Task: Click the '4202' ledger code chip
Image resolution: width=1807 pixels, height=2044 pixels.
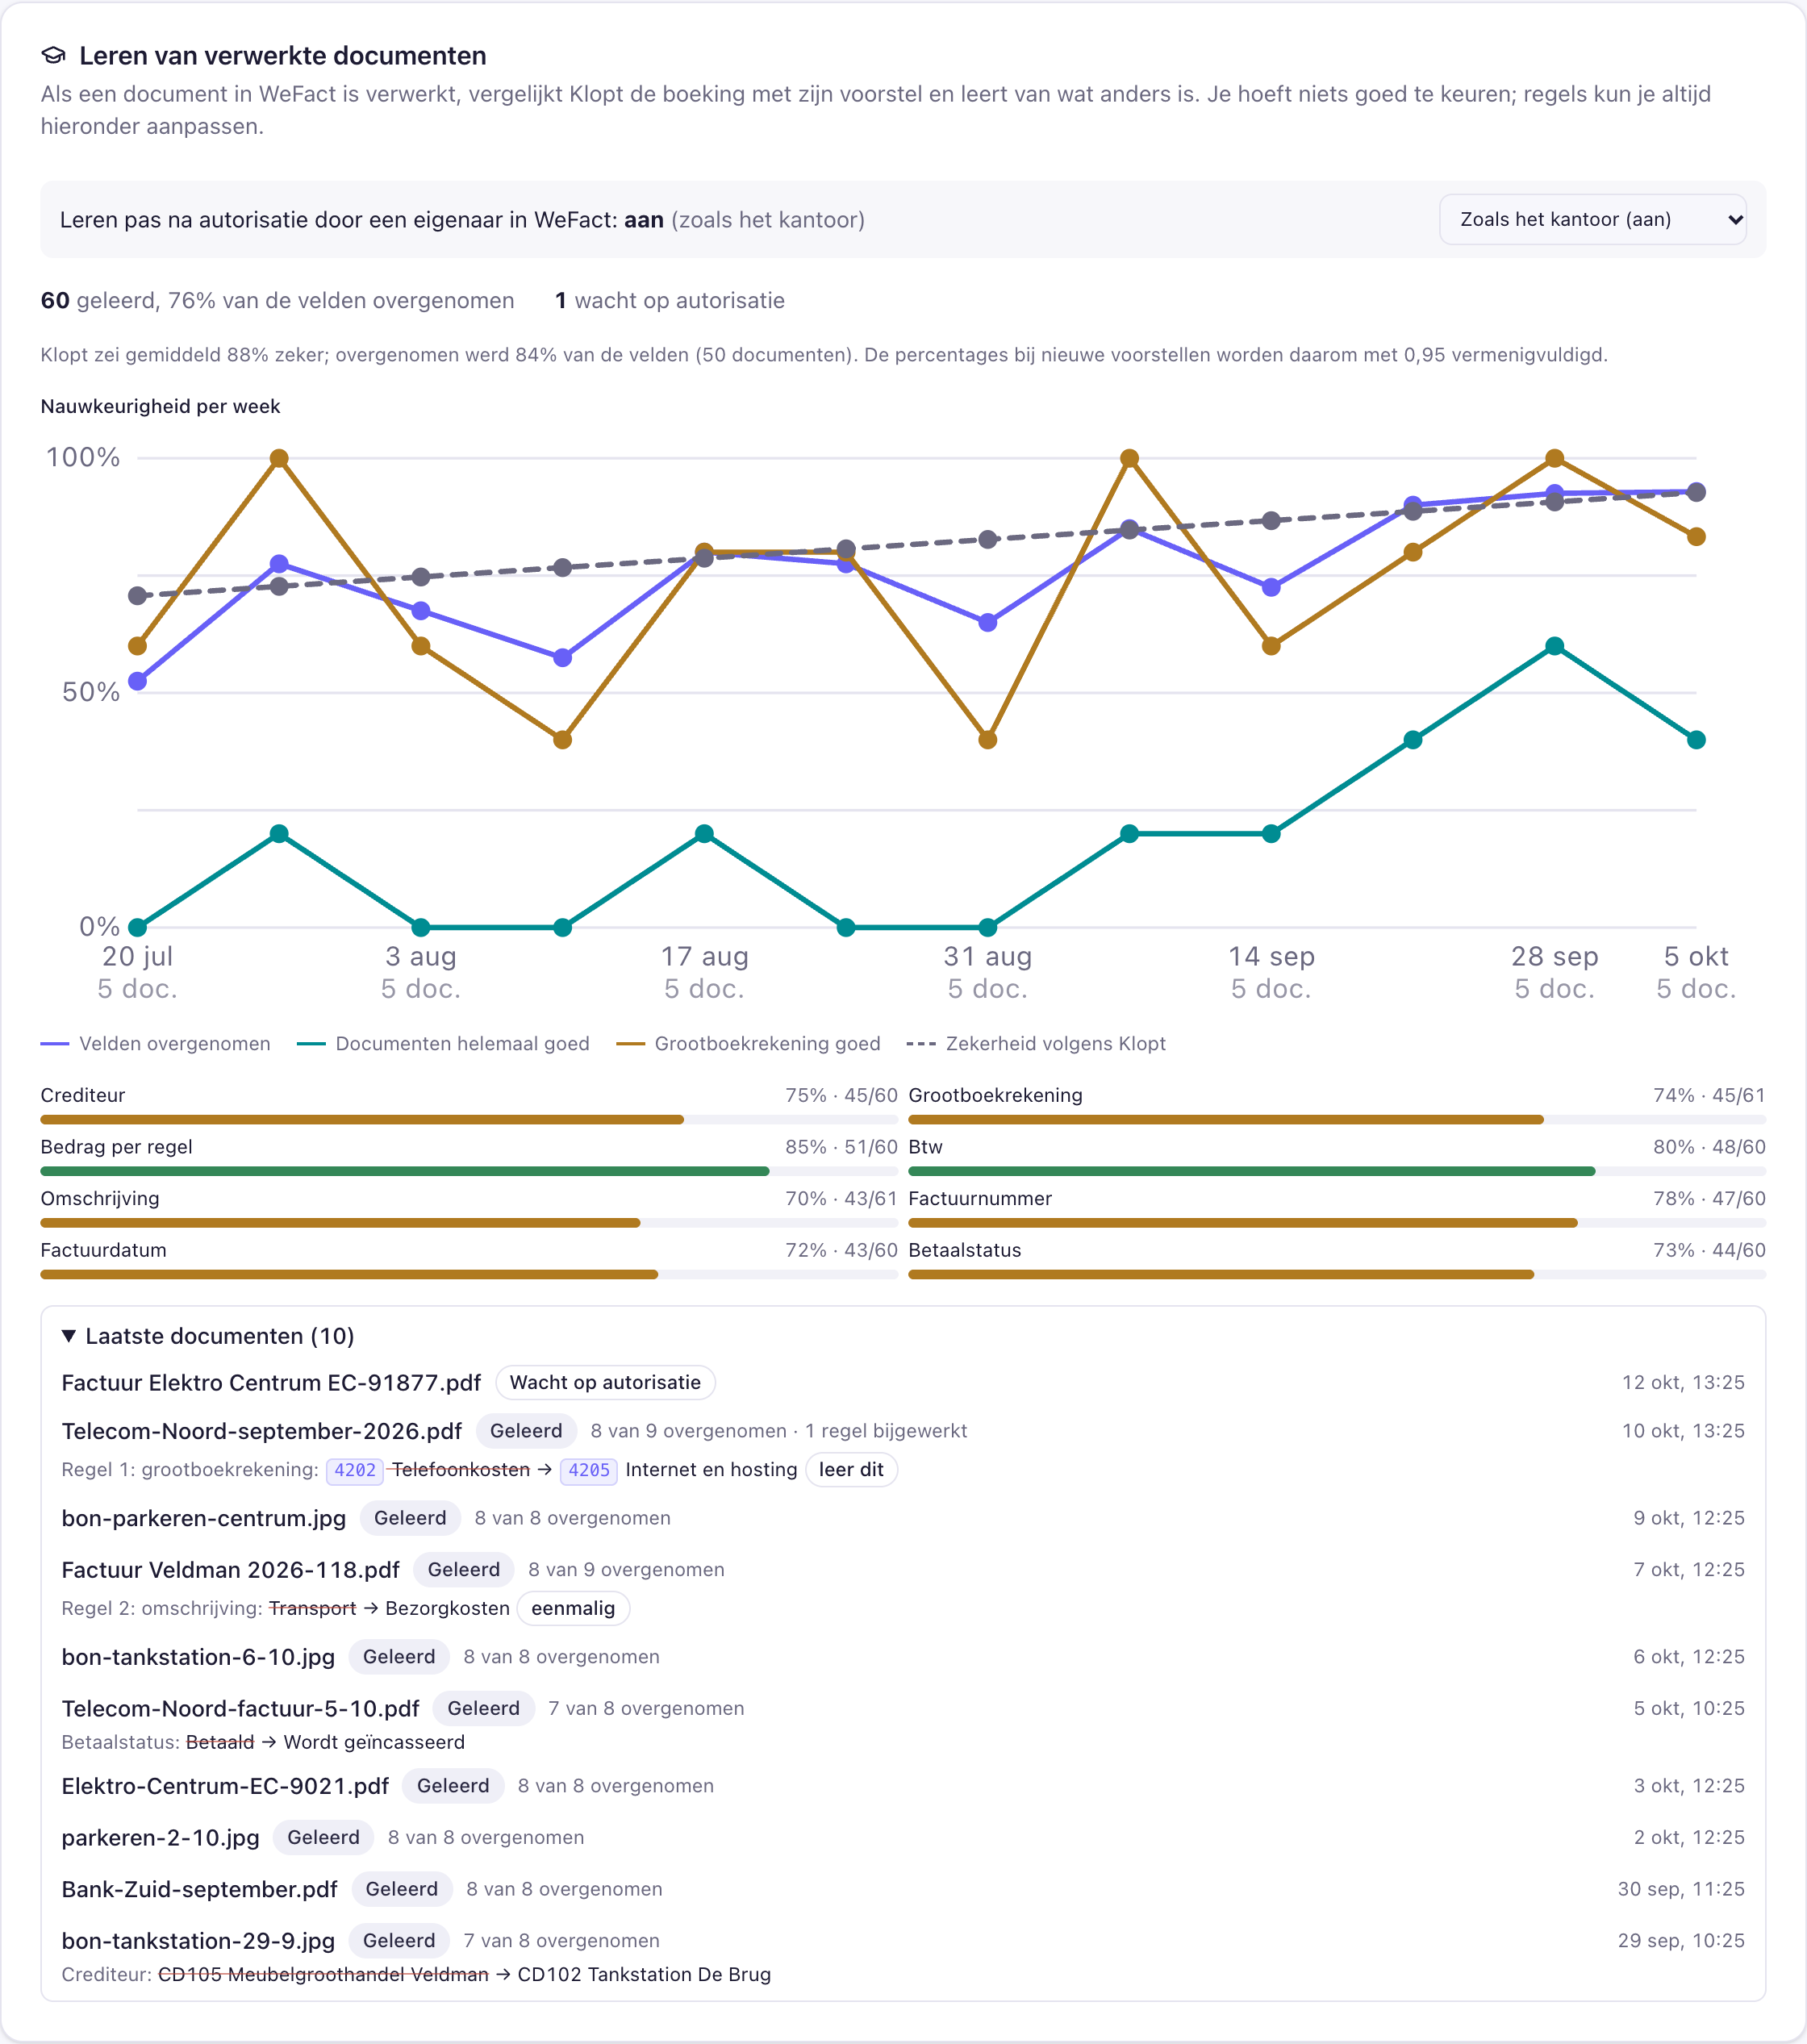Action: (x=355, y=1470)
